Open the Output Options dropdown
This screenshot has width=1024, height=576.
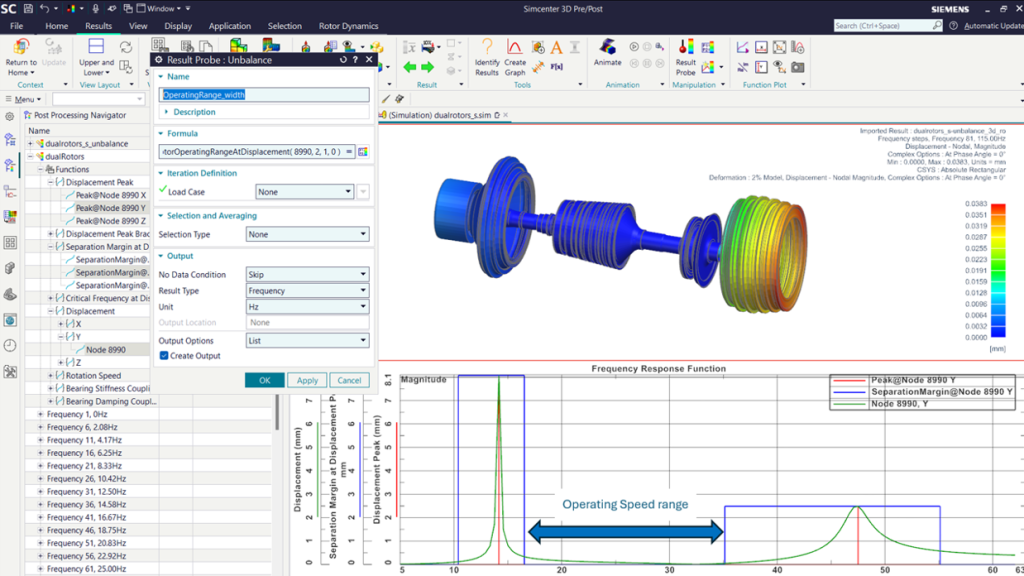pyautogui.click(x=307, y=341)
